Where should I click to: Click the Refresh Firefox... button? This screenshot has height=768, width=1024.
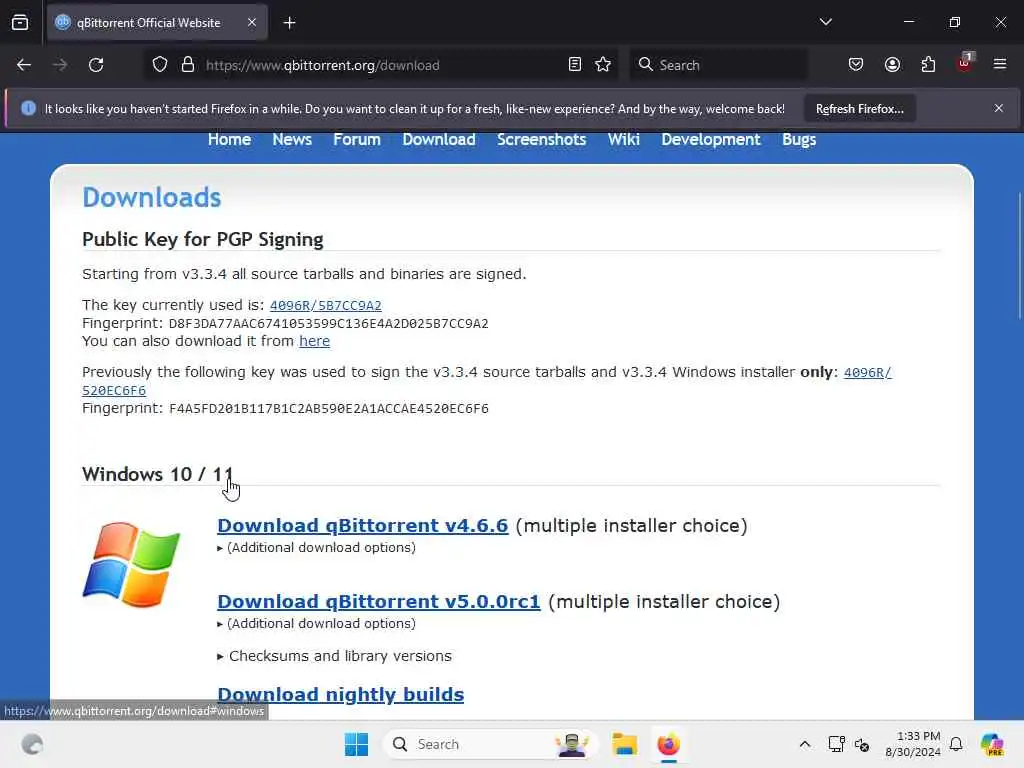tap(859, 109)
